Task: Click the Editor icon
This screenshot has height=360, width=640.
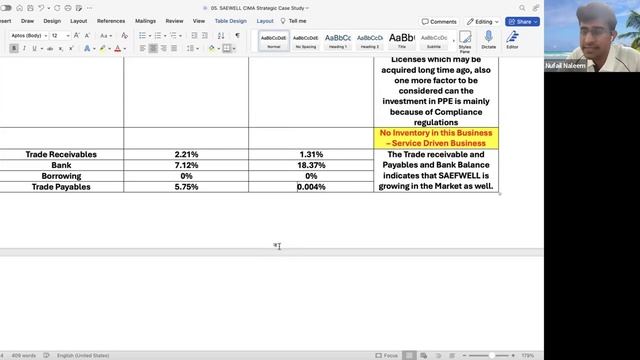Action: [x=512, y=41]
